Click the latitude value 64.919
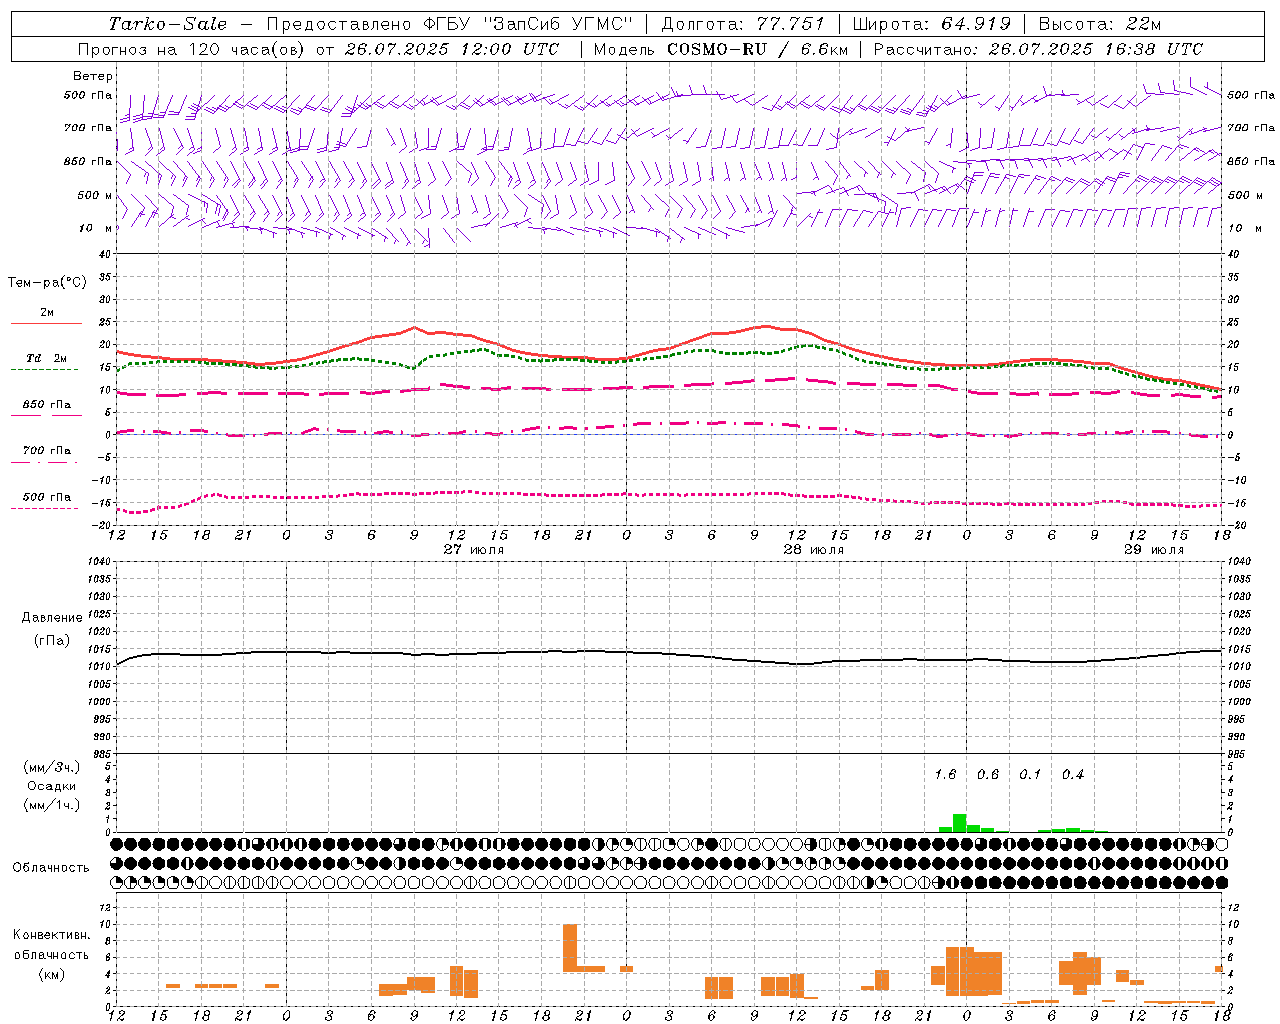Screen dimensions: 1280x1024 pyautogui.click(x=976, y=24)
